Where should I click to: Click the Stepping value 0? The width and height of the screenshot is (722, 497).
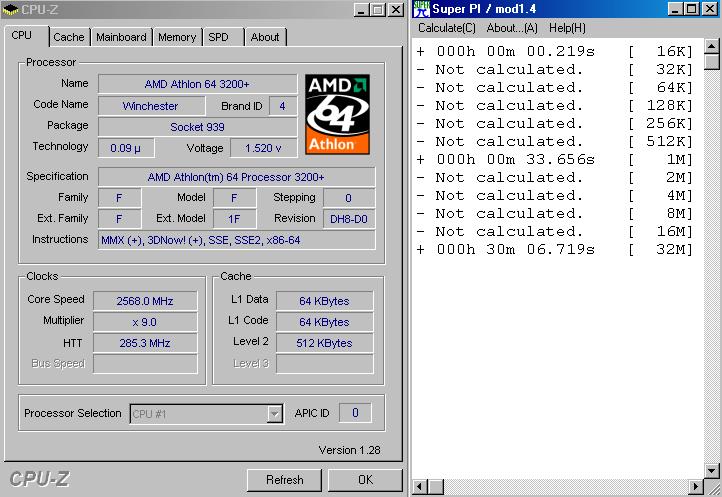pyautogui.click(x=349, y=198)
